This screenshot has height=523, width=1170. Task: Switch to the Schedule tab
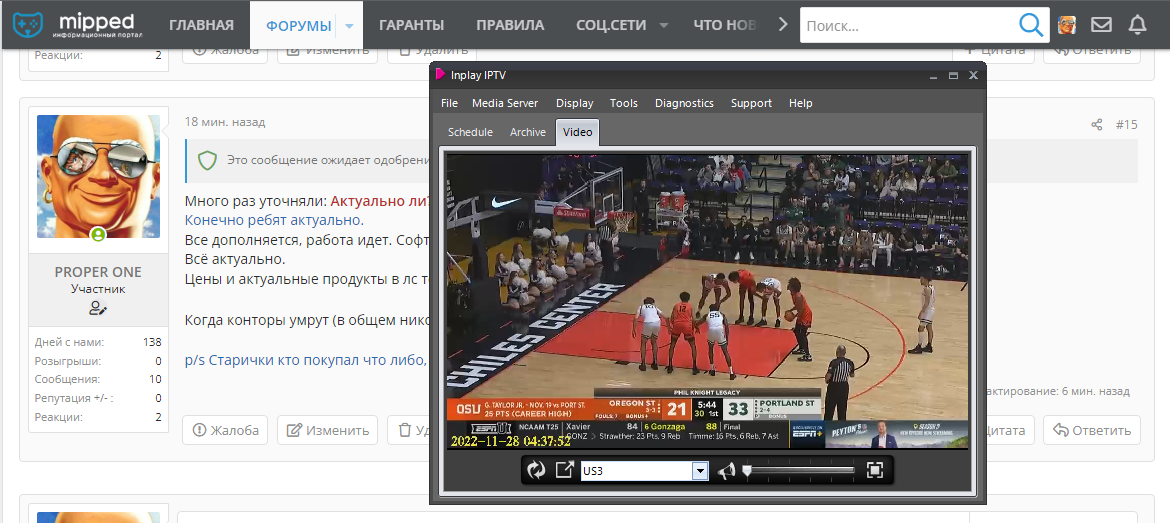click(x=470, y=132)
